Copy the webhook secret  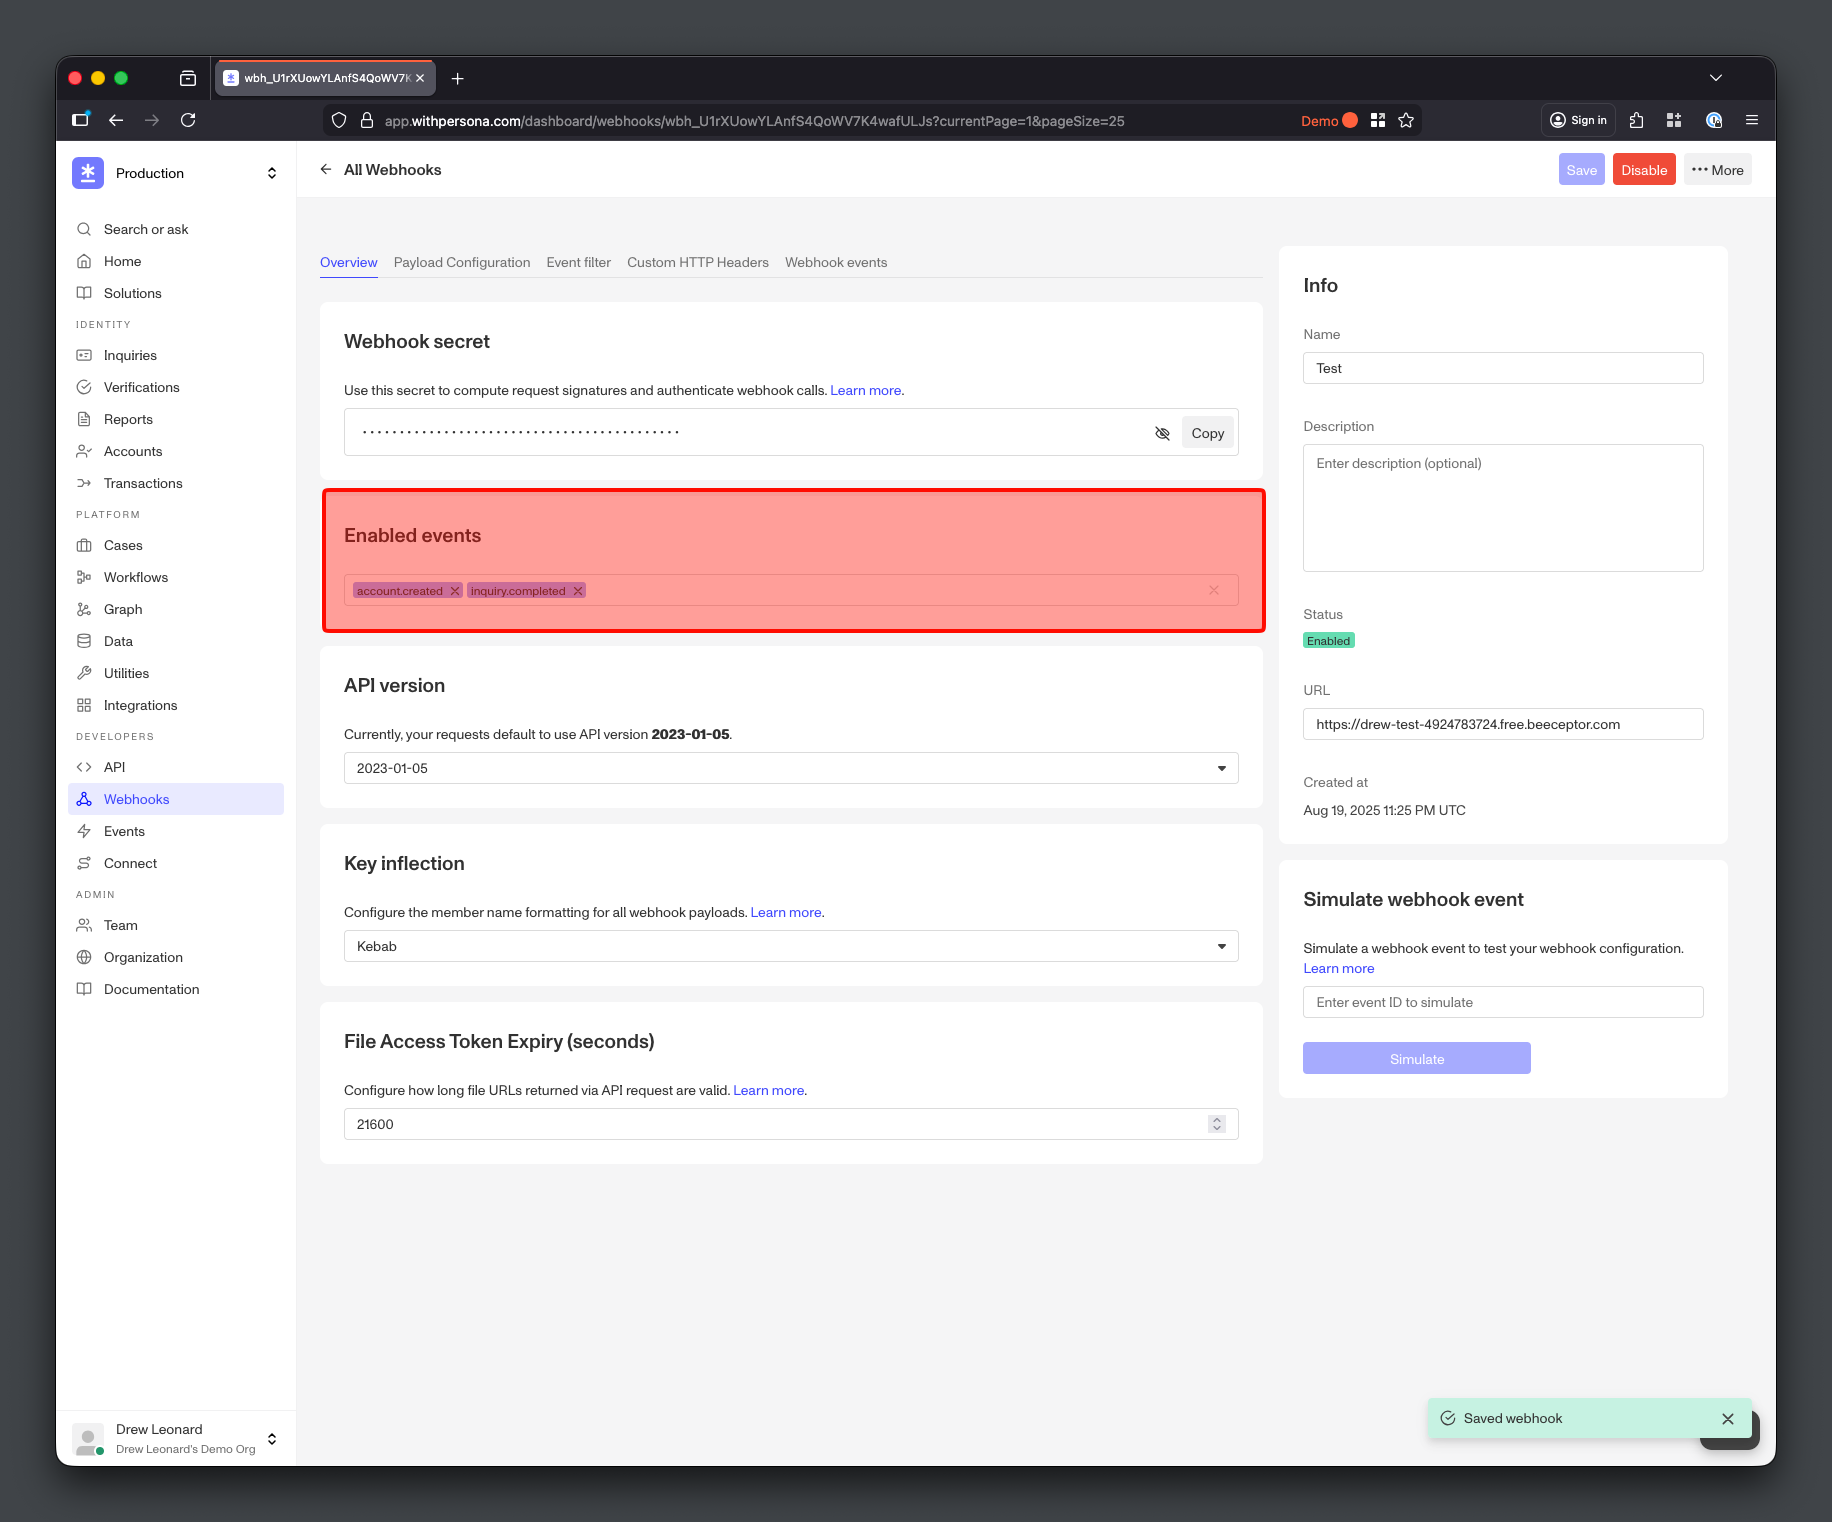click(1207, 432)
